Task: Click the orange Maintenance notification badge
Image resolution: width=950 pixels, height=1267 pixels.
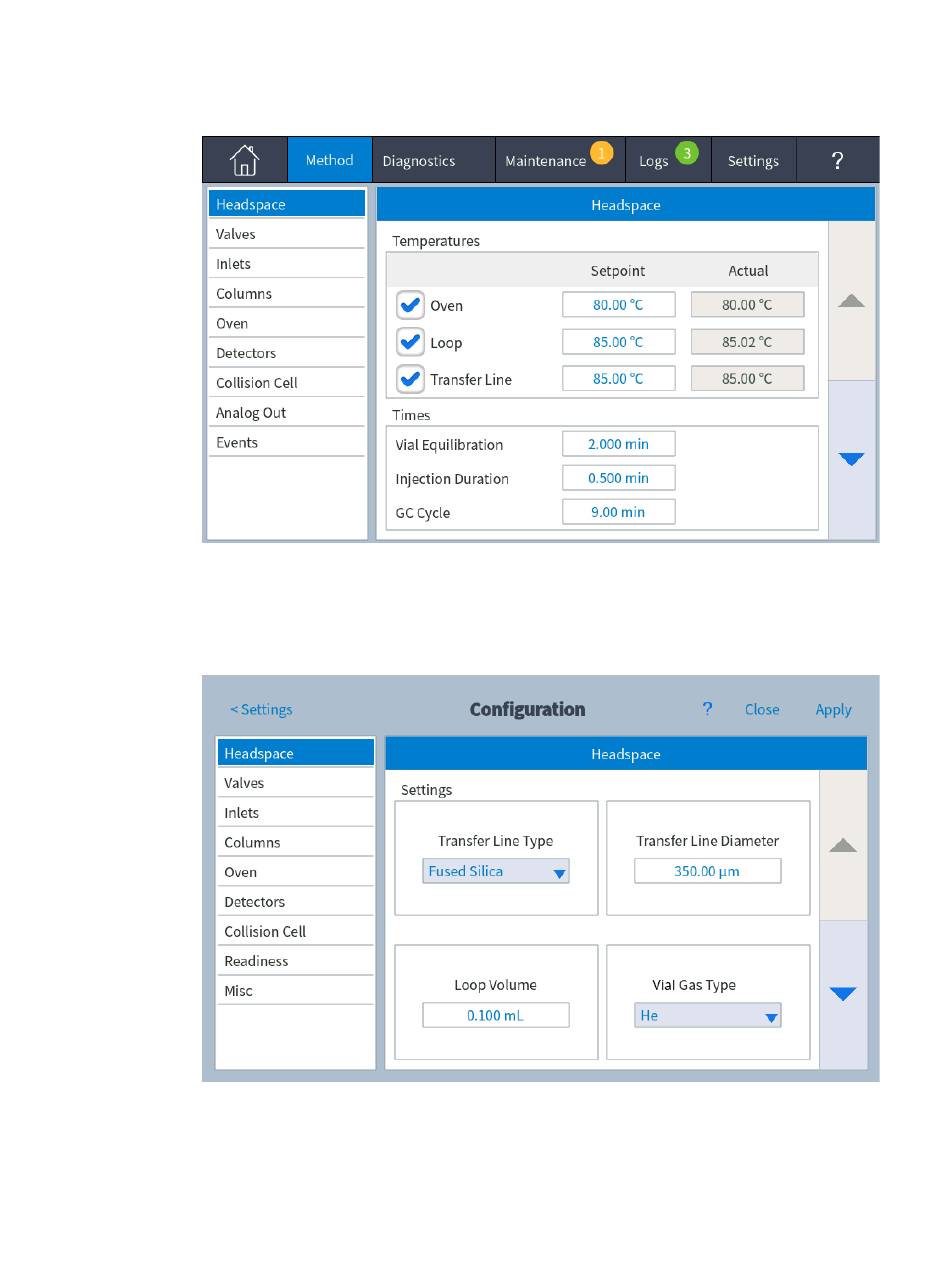Action: 601,153
